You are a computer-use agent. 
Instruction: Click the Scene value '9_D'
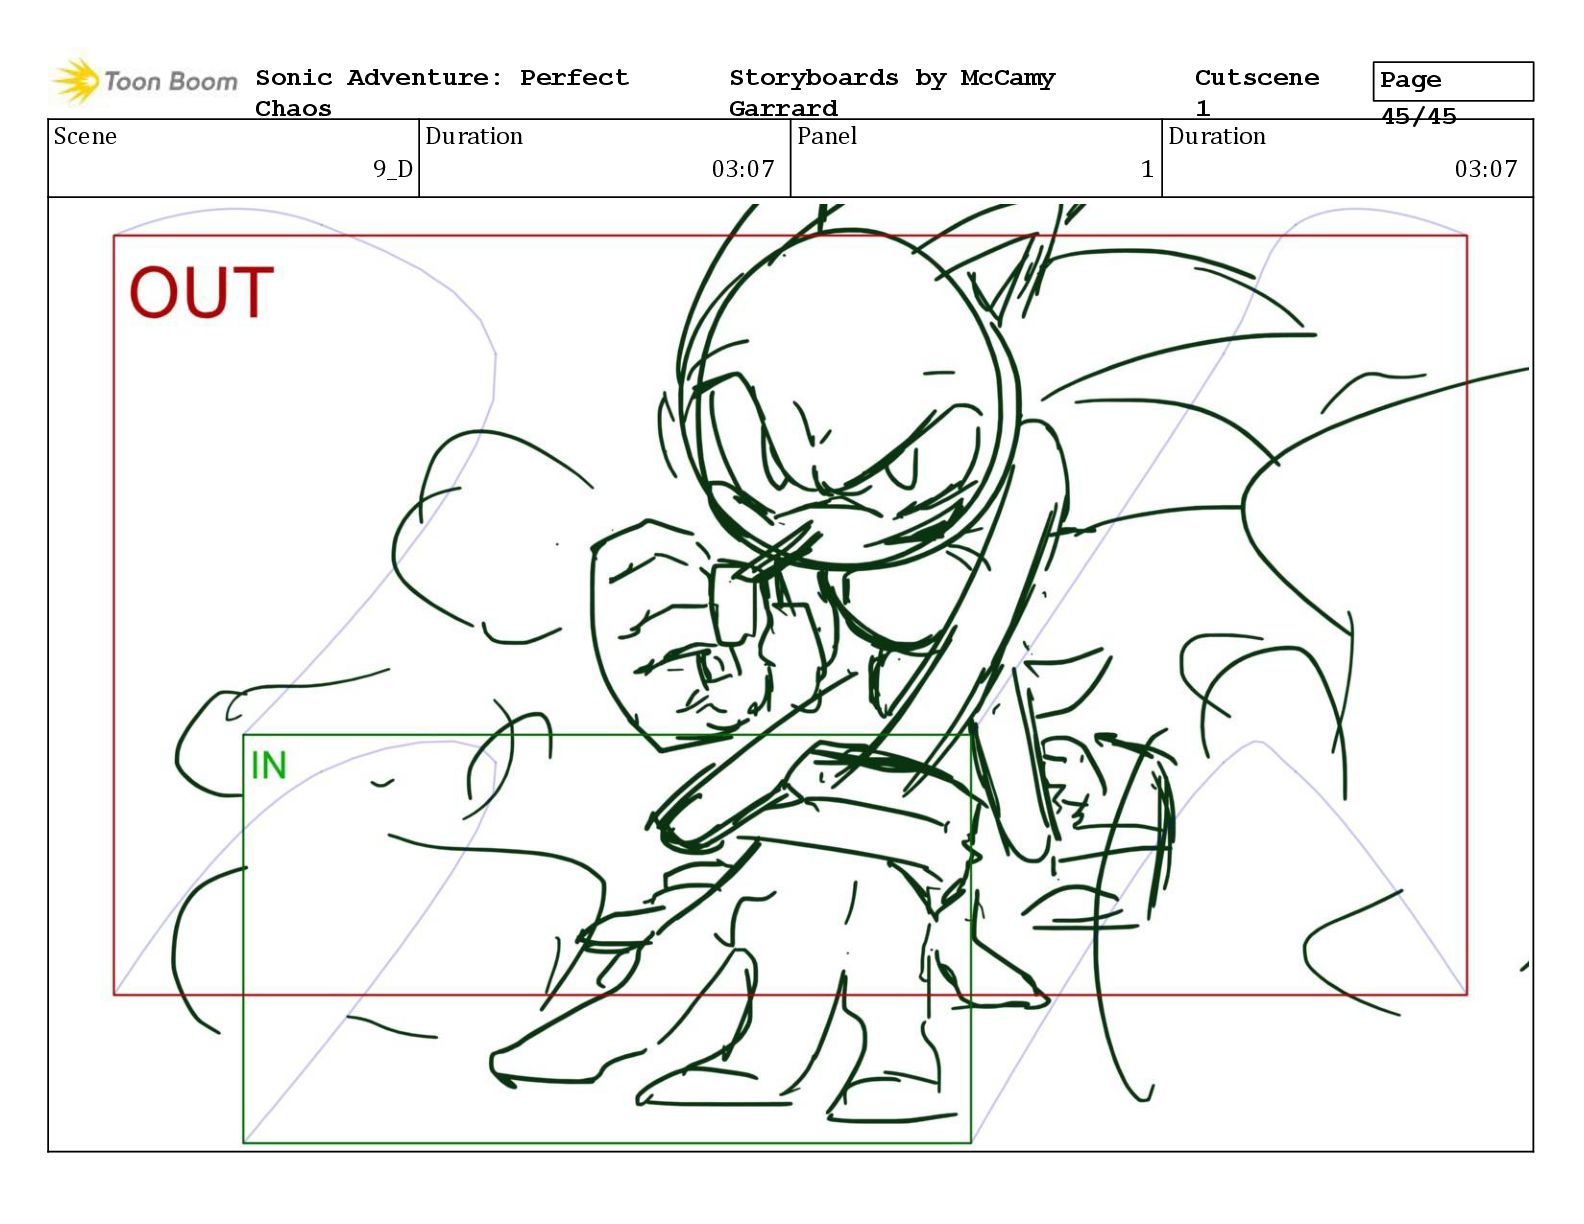pos(393,169)
